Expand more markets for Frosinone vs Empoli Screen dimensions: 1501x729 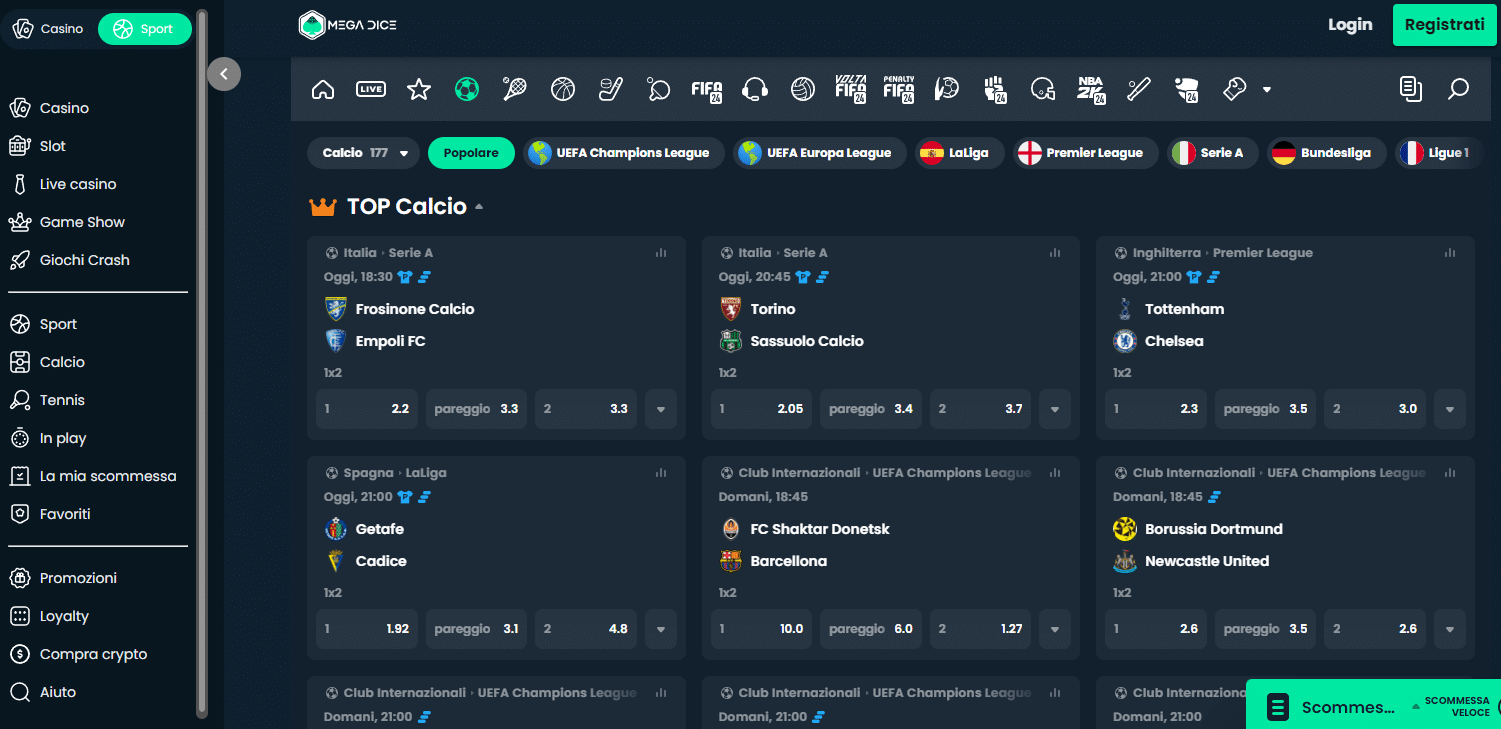tap(661, 409)
